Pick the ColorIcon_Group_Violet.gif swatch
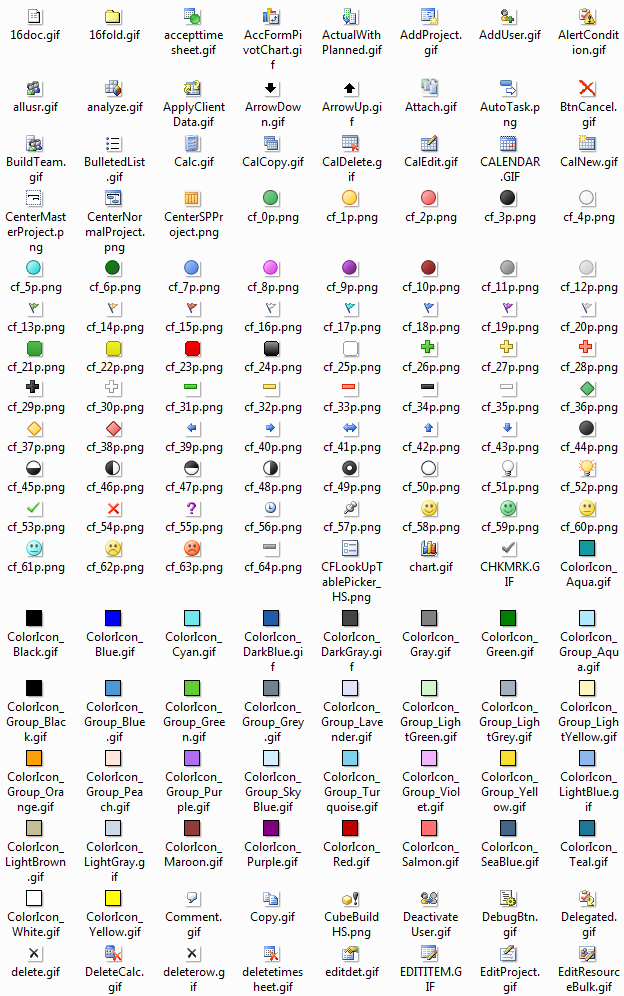 [x=430, y=758]
